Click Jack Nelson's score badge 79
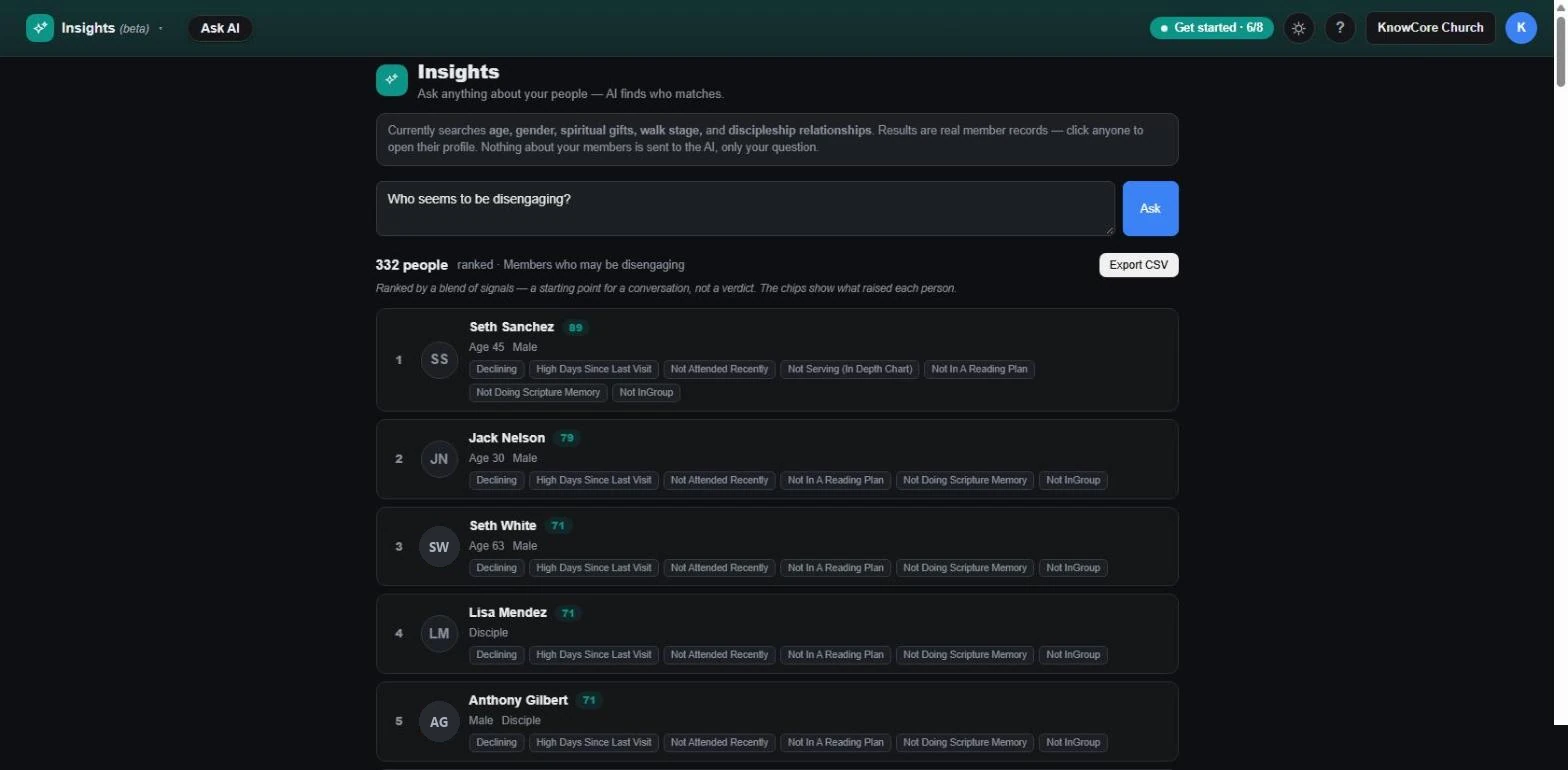Image resolution: width=1568 pixels, height=770 pixels. coord(567,438)
